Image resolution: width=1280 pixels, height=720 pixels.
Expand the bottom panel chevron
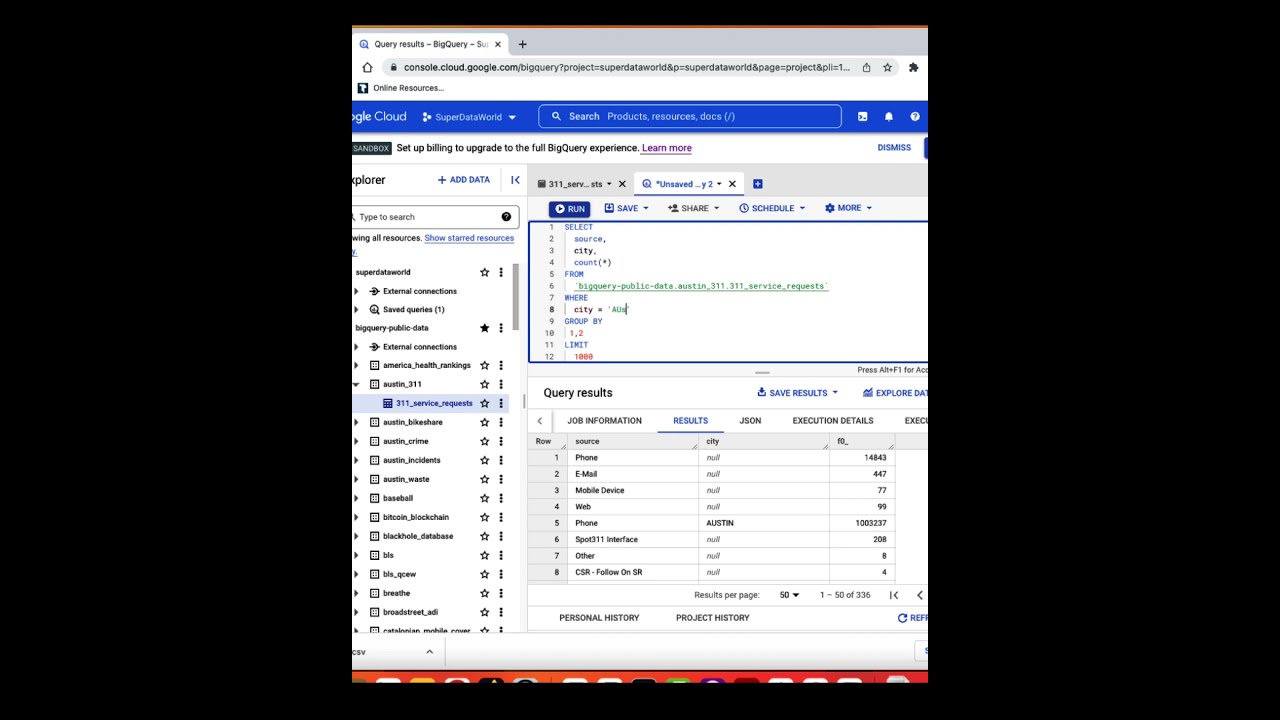click(x=429, y=652)
